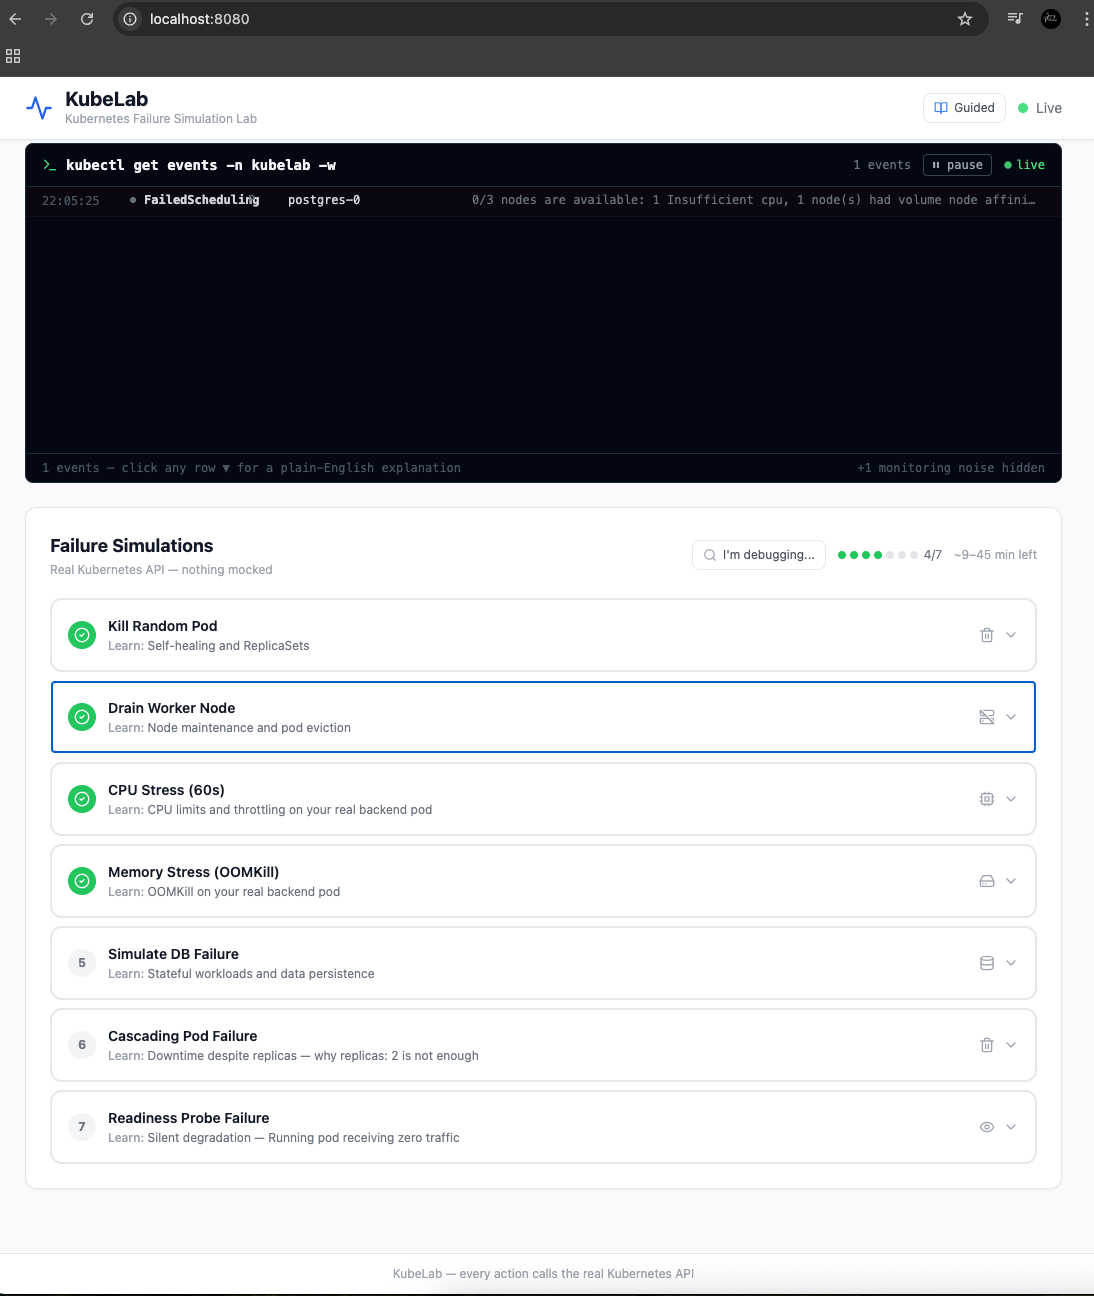The image size is (1094, 1296).
Task: Click the "I'm debugging..." search field
Action: (x=759, y=555)
